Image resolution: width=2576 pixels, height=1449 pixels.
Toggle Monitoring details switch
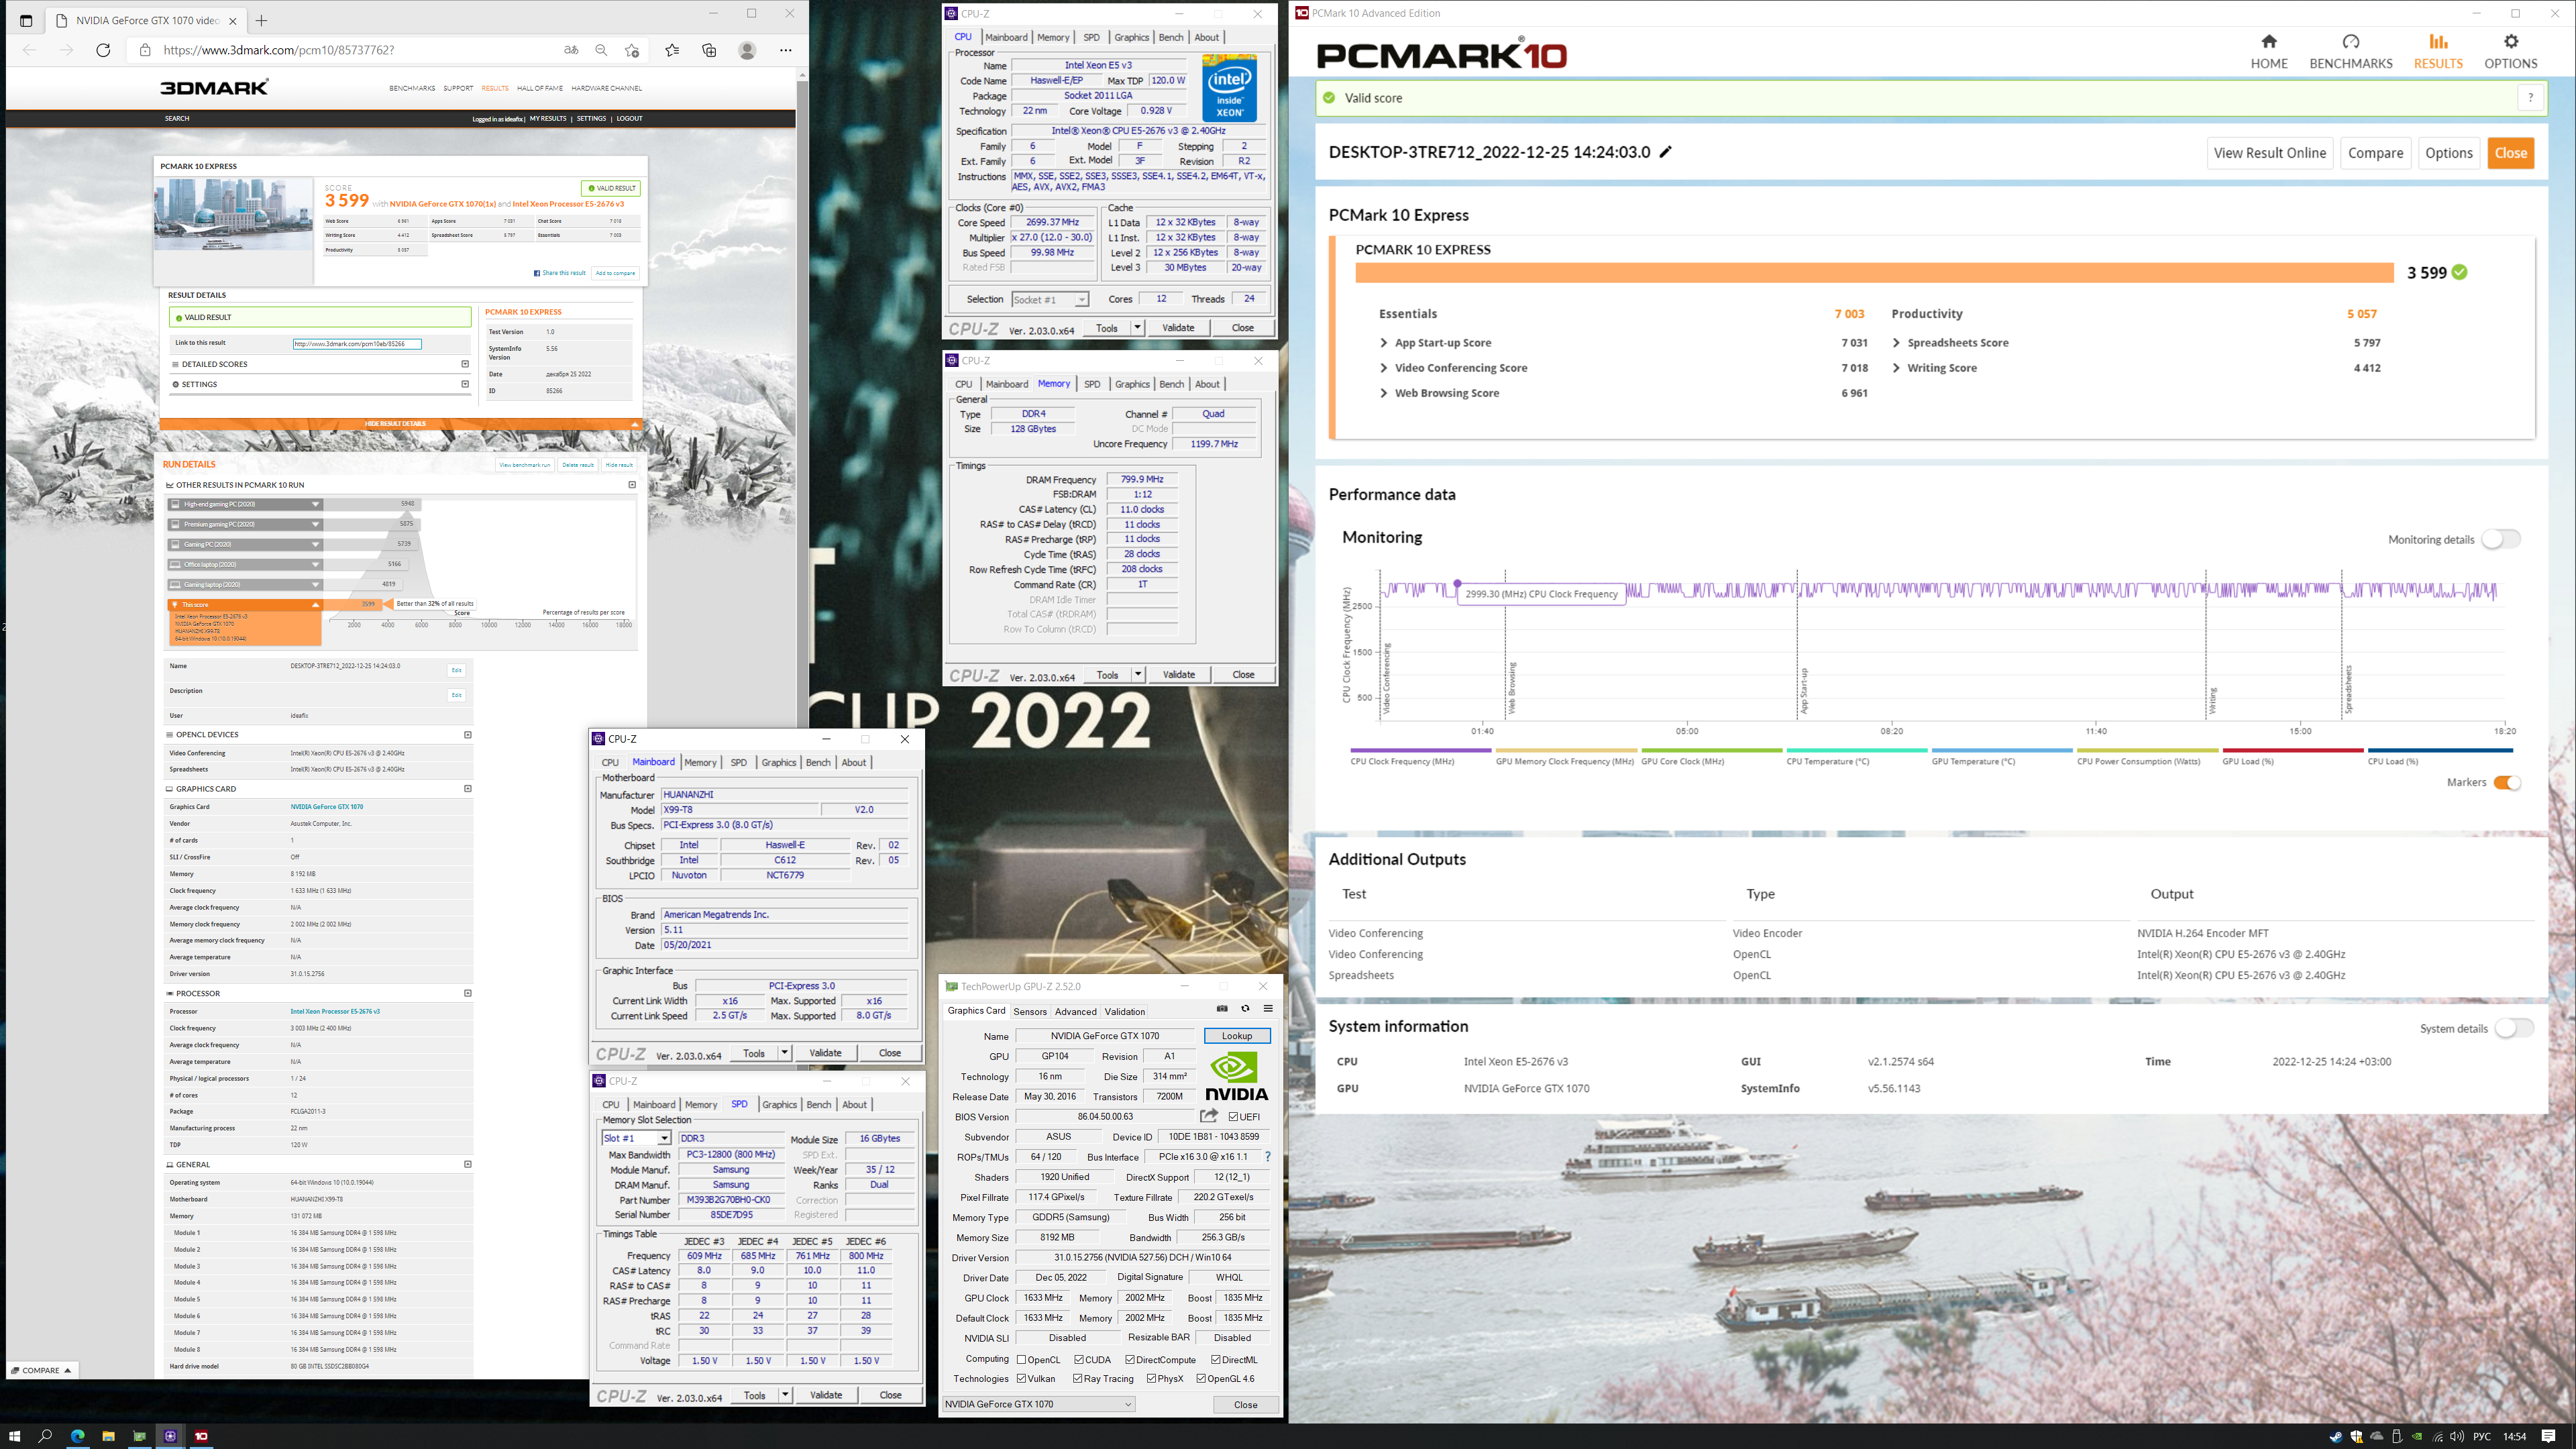click(2500, 539)
